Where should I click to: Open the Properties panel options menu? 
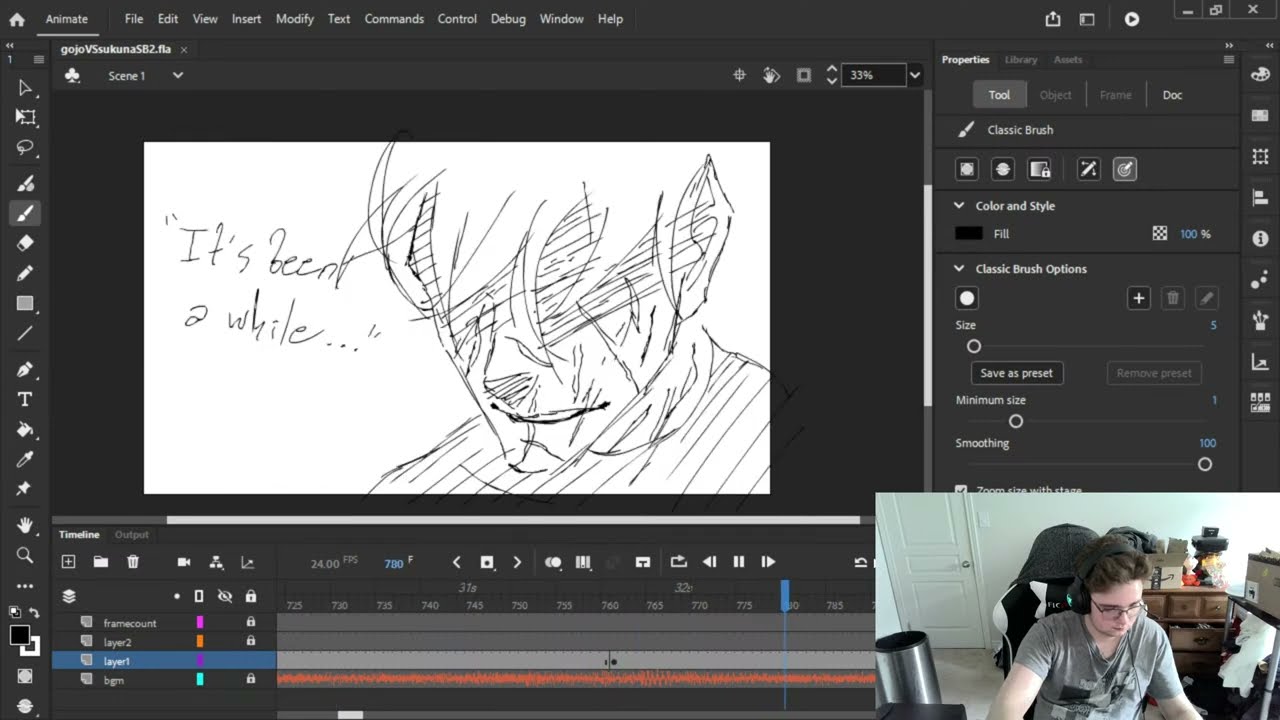point(1229,60)
